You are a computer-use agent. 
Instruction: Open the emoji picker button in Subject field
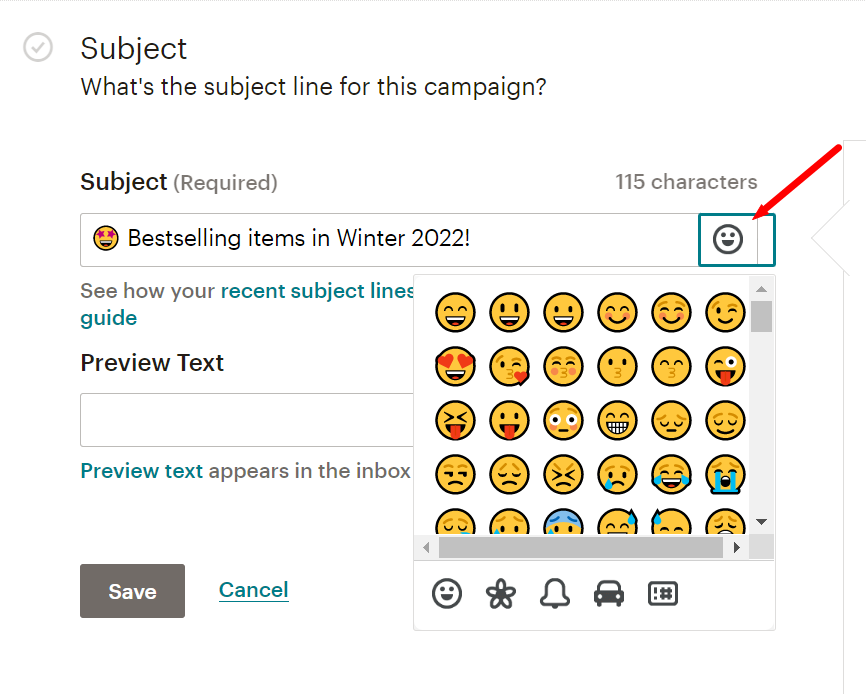[728, 239]
